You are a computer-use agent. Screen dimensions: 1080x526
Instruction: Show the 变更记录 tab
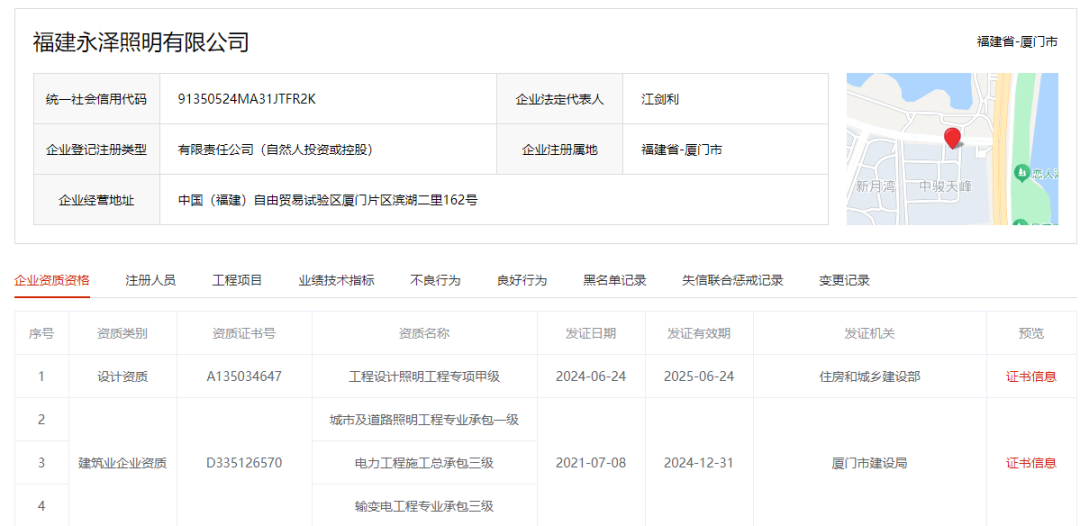844,280
